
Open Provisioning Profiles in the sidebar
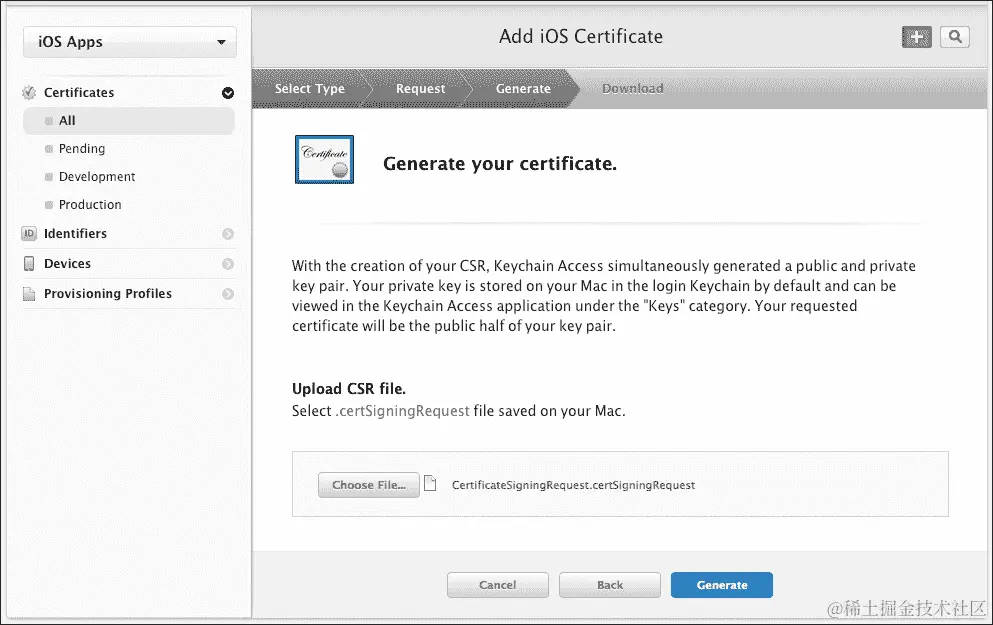[108, 294]
